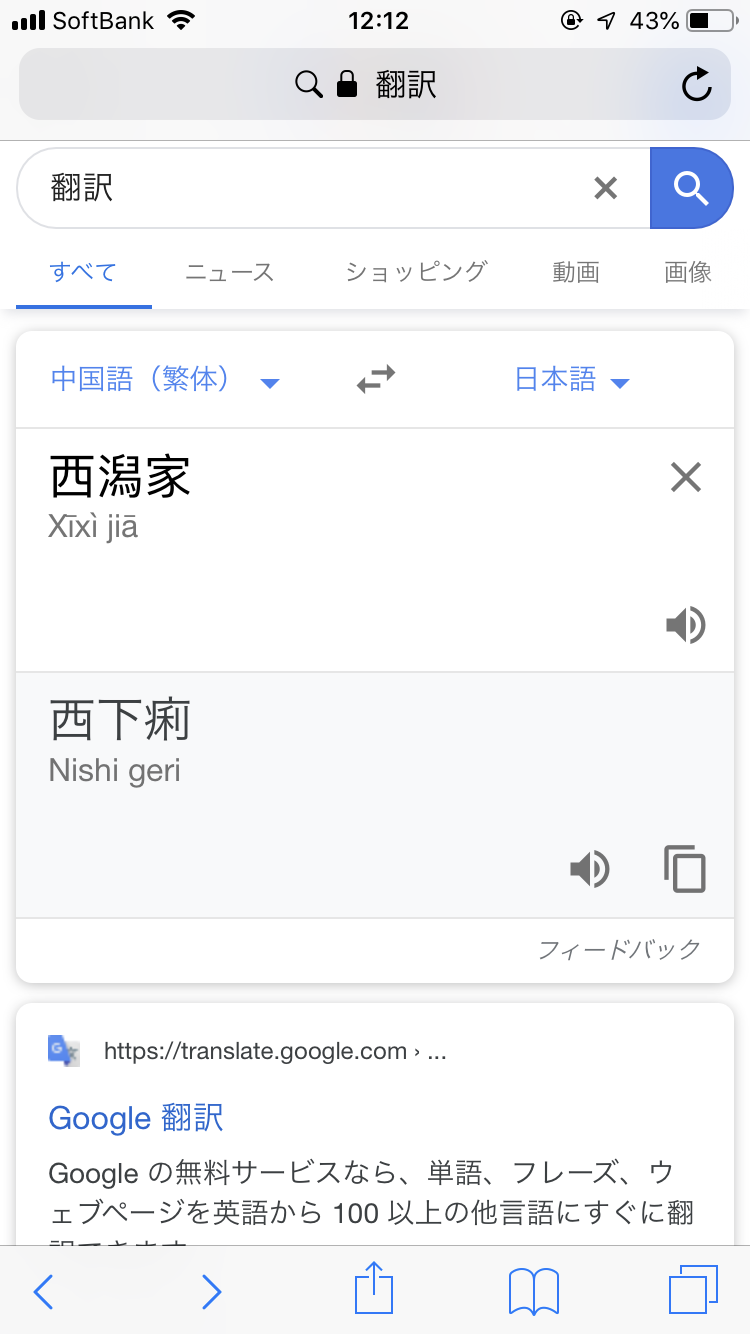
Task: Open the Google 翻訳 result link
Action: 136,1117
